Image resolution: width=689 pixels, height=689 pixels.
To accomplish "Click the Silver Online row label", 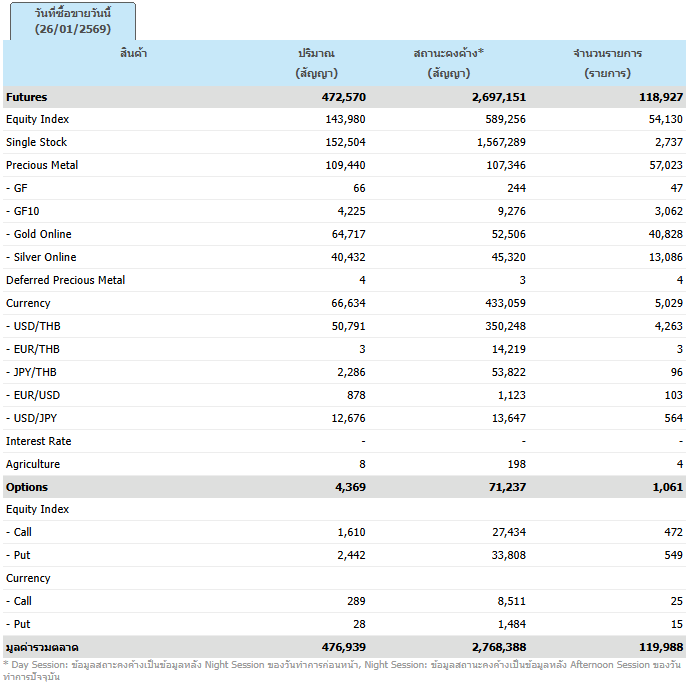I will click(x=41, y=258).
